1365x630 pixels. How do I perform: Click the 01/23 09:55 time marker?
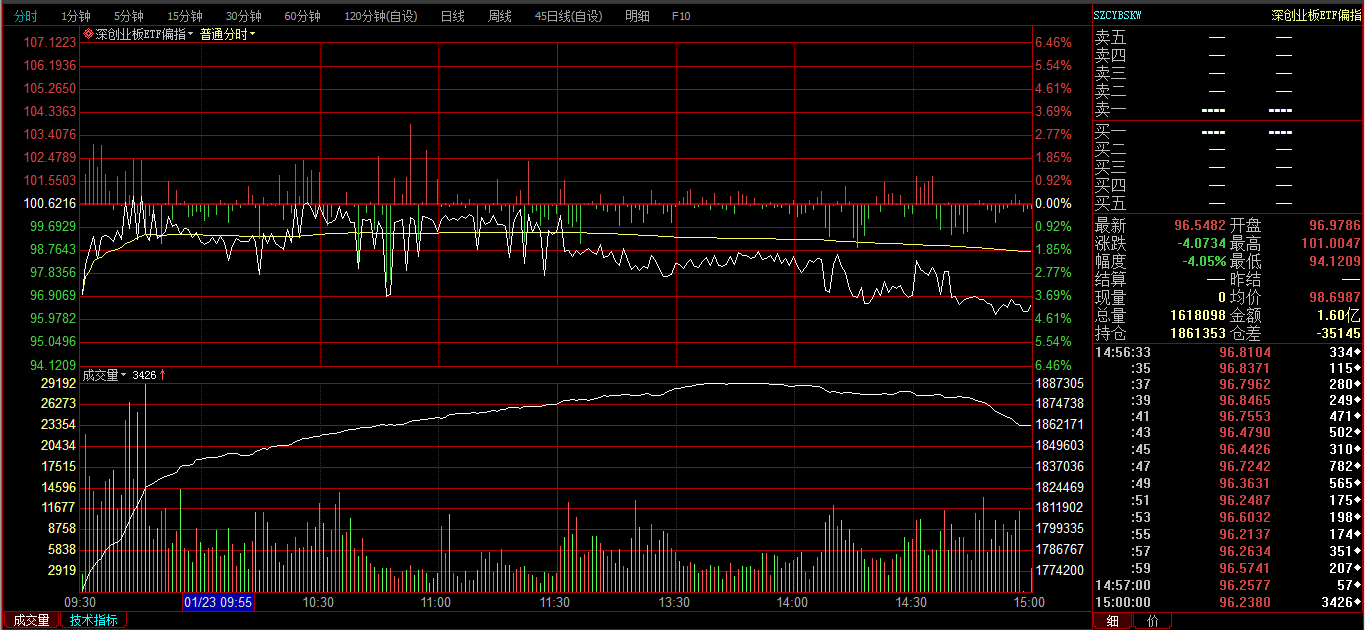pyautogui.click(x=217, y=603)
